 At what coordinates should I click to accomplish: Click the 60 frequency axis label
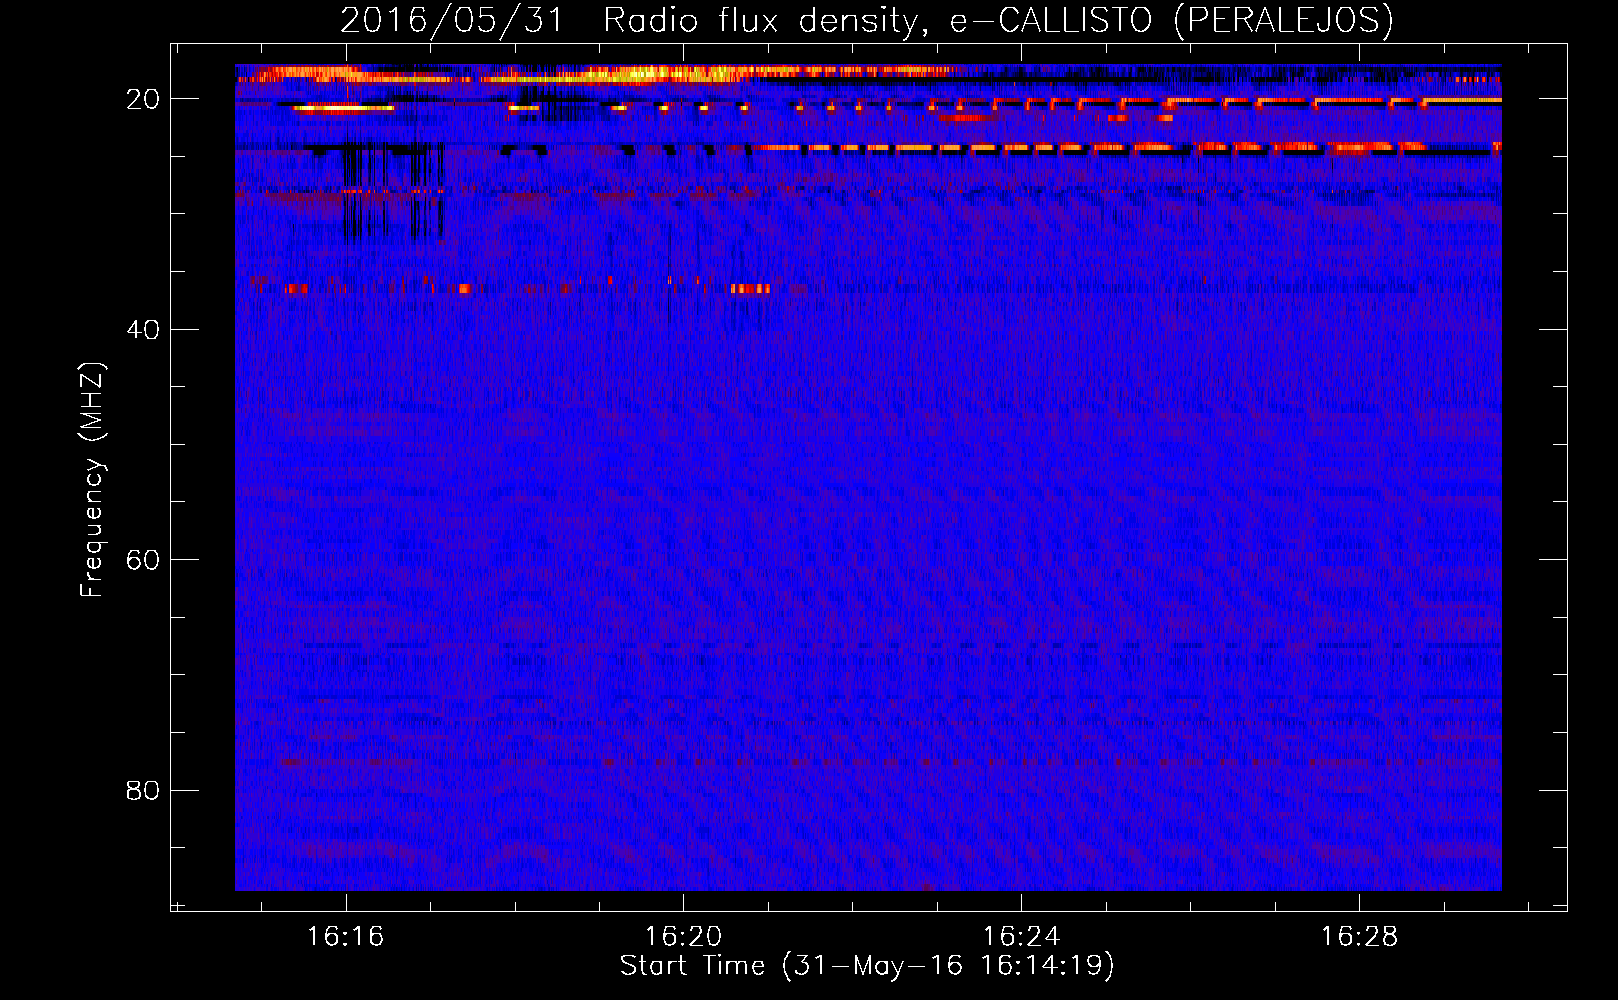tap(143, 560)
